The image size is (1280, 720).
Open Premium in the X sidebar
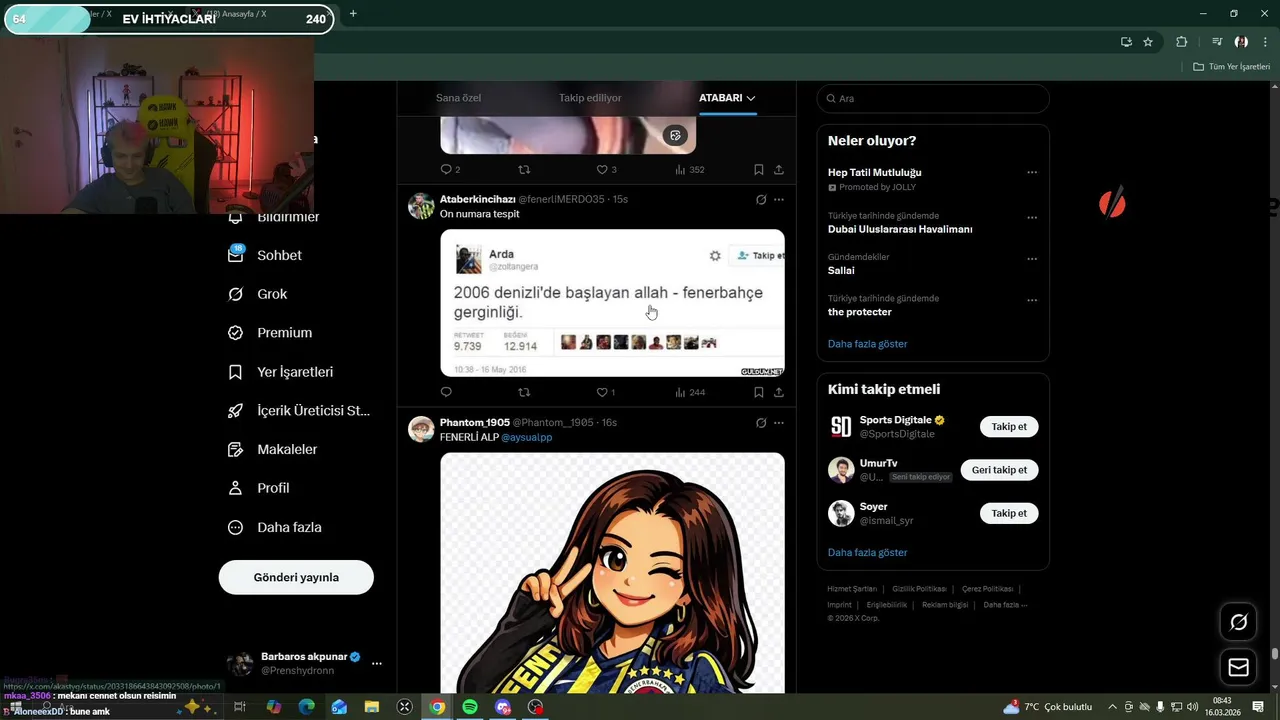[x=270, y=333]
